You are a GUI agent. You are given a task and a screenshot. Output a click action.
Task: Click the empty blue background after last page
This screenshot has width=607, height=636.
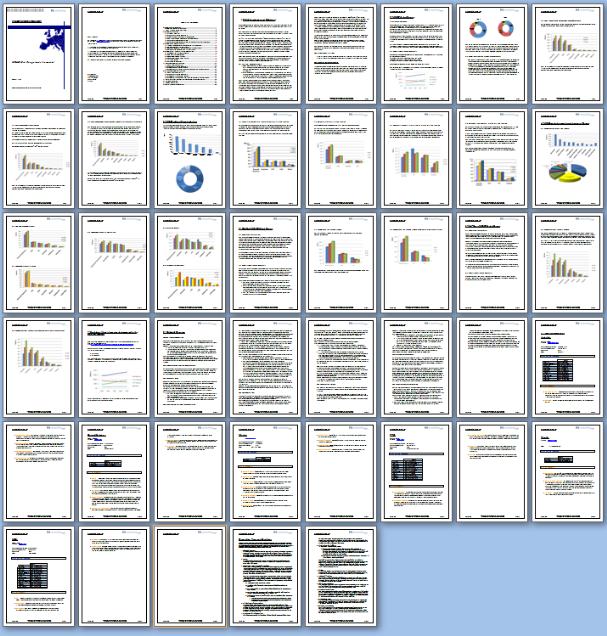490,580
